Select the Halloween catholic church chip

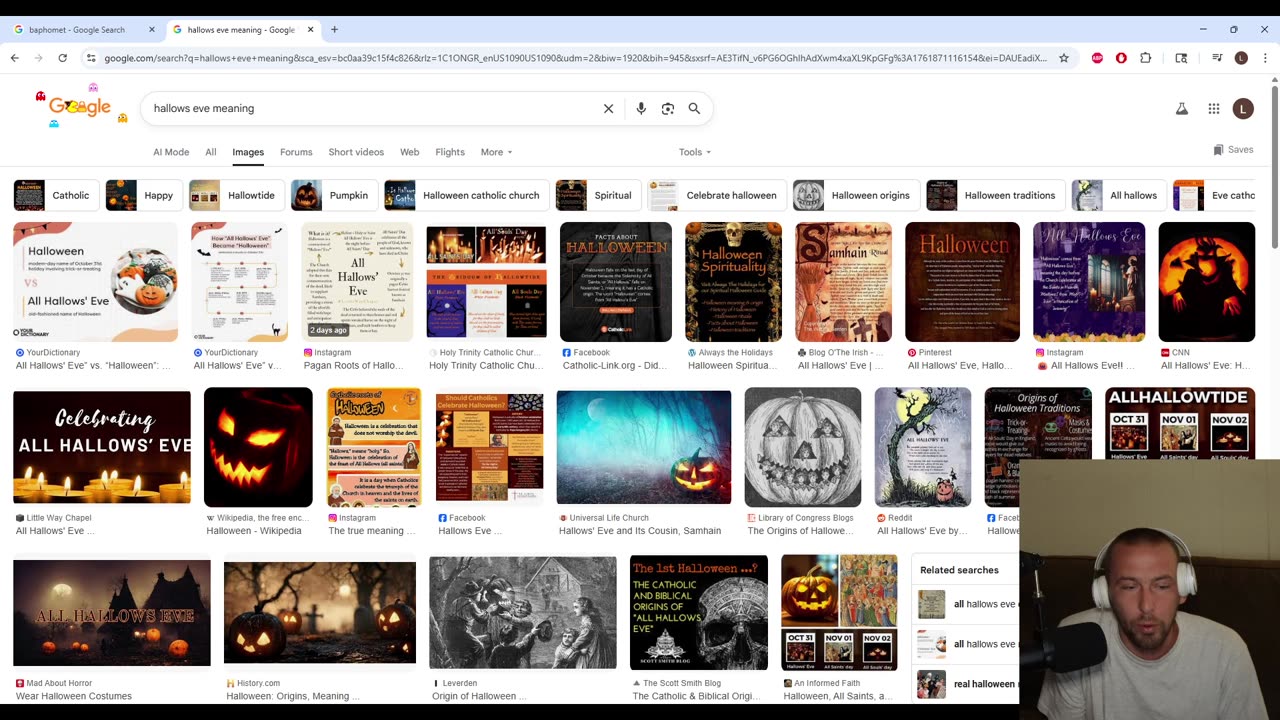(466, 195)
